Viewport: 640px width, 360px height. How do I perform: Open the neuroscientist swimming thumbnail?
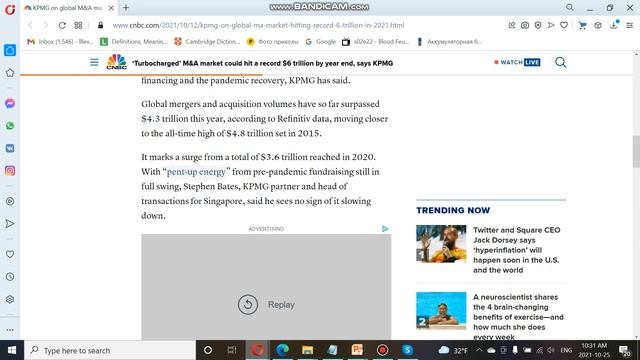pyautogui.click(x=441, y=311)
